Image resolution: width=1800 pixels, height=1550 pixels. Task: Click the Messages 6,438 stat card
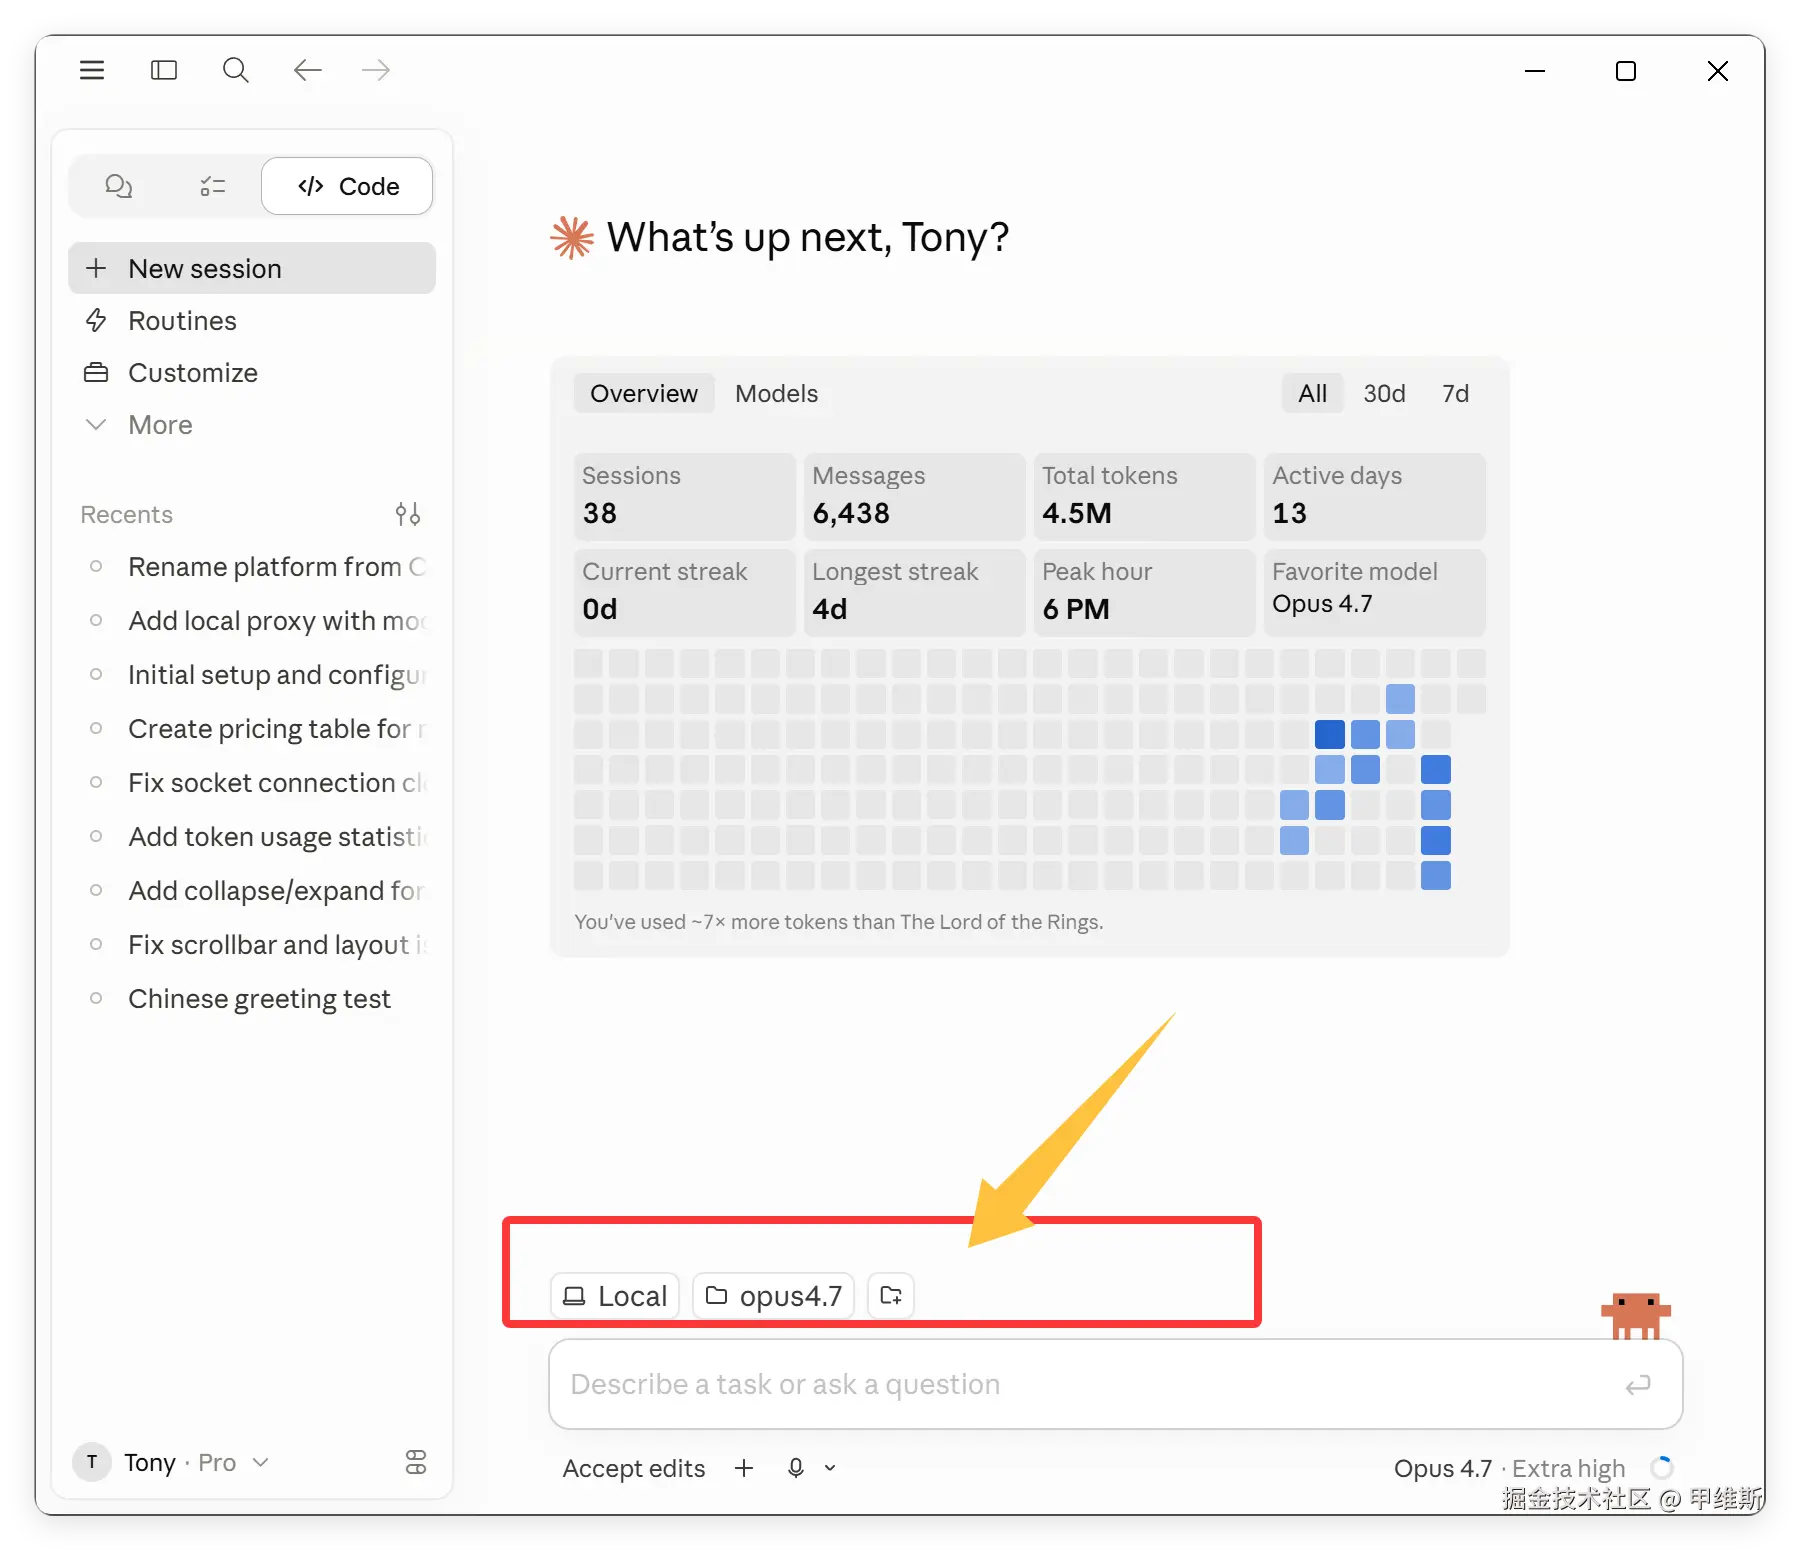tap(914, 496)
